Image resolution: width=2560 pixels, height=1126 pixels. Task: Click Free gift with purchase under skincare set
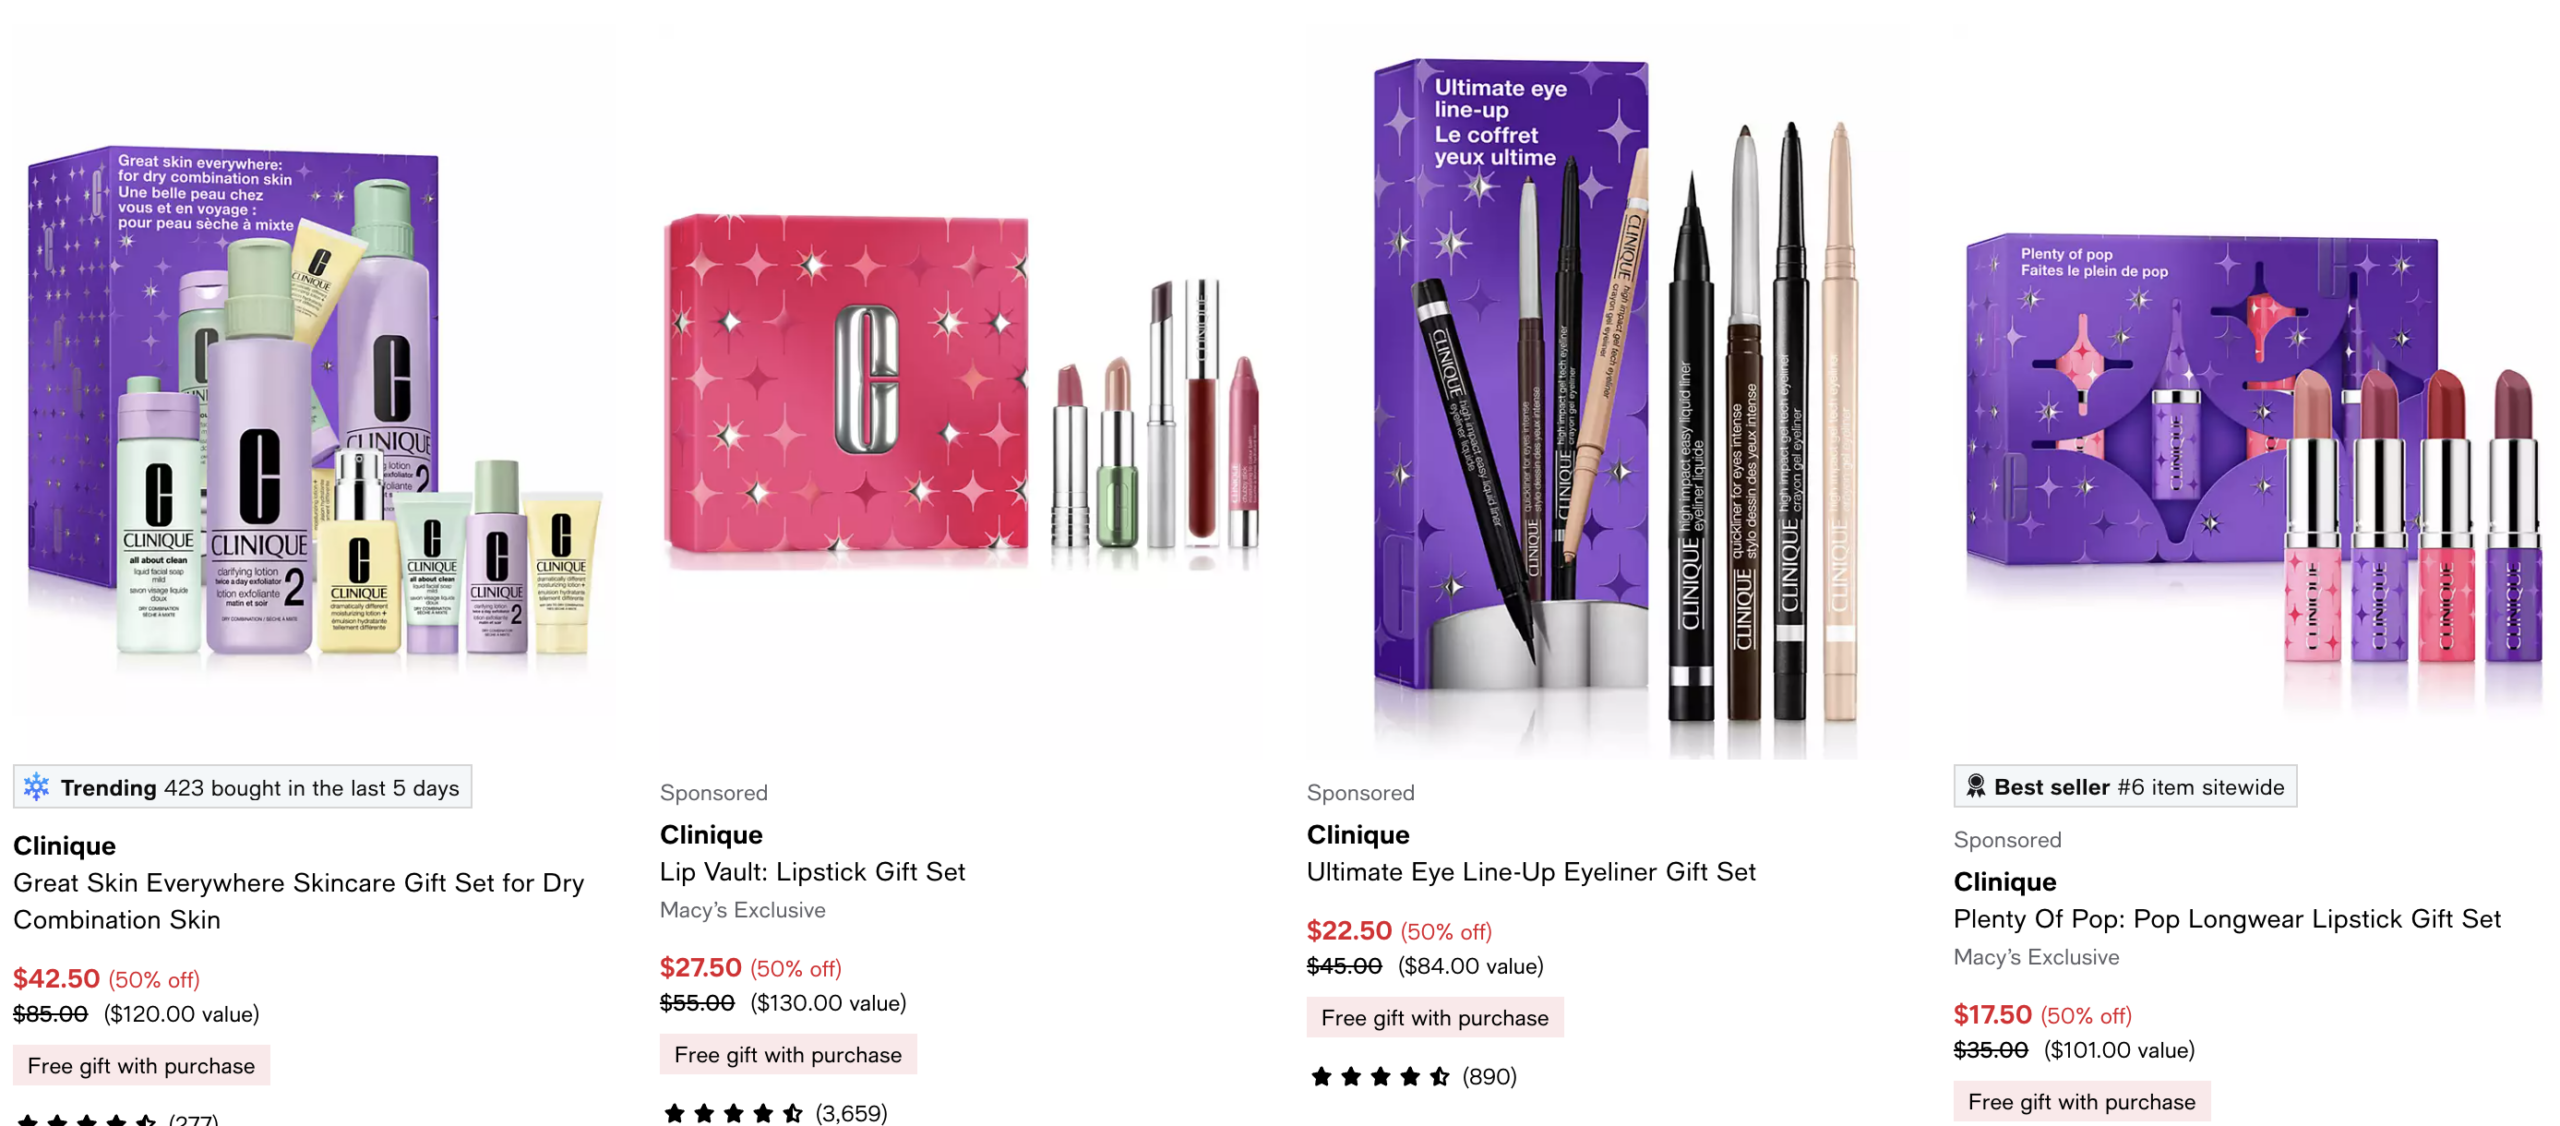pos(141,1065)
